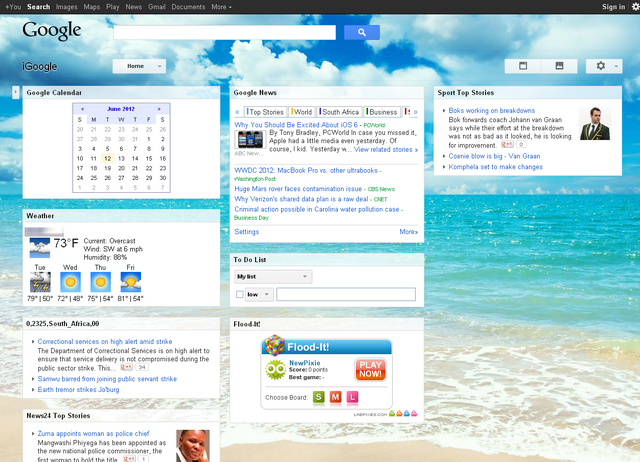Select June 12 in the calendar
The image size is (640, 462).
tap(107, 158)
